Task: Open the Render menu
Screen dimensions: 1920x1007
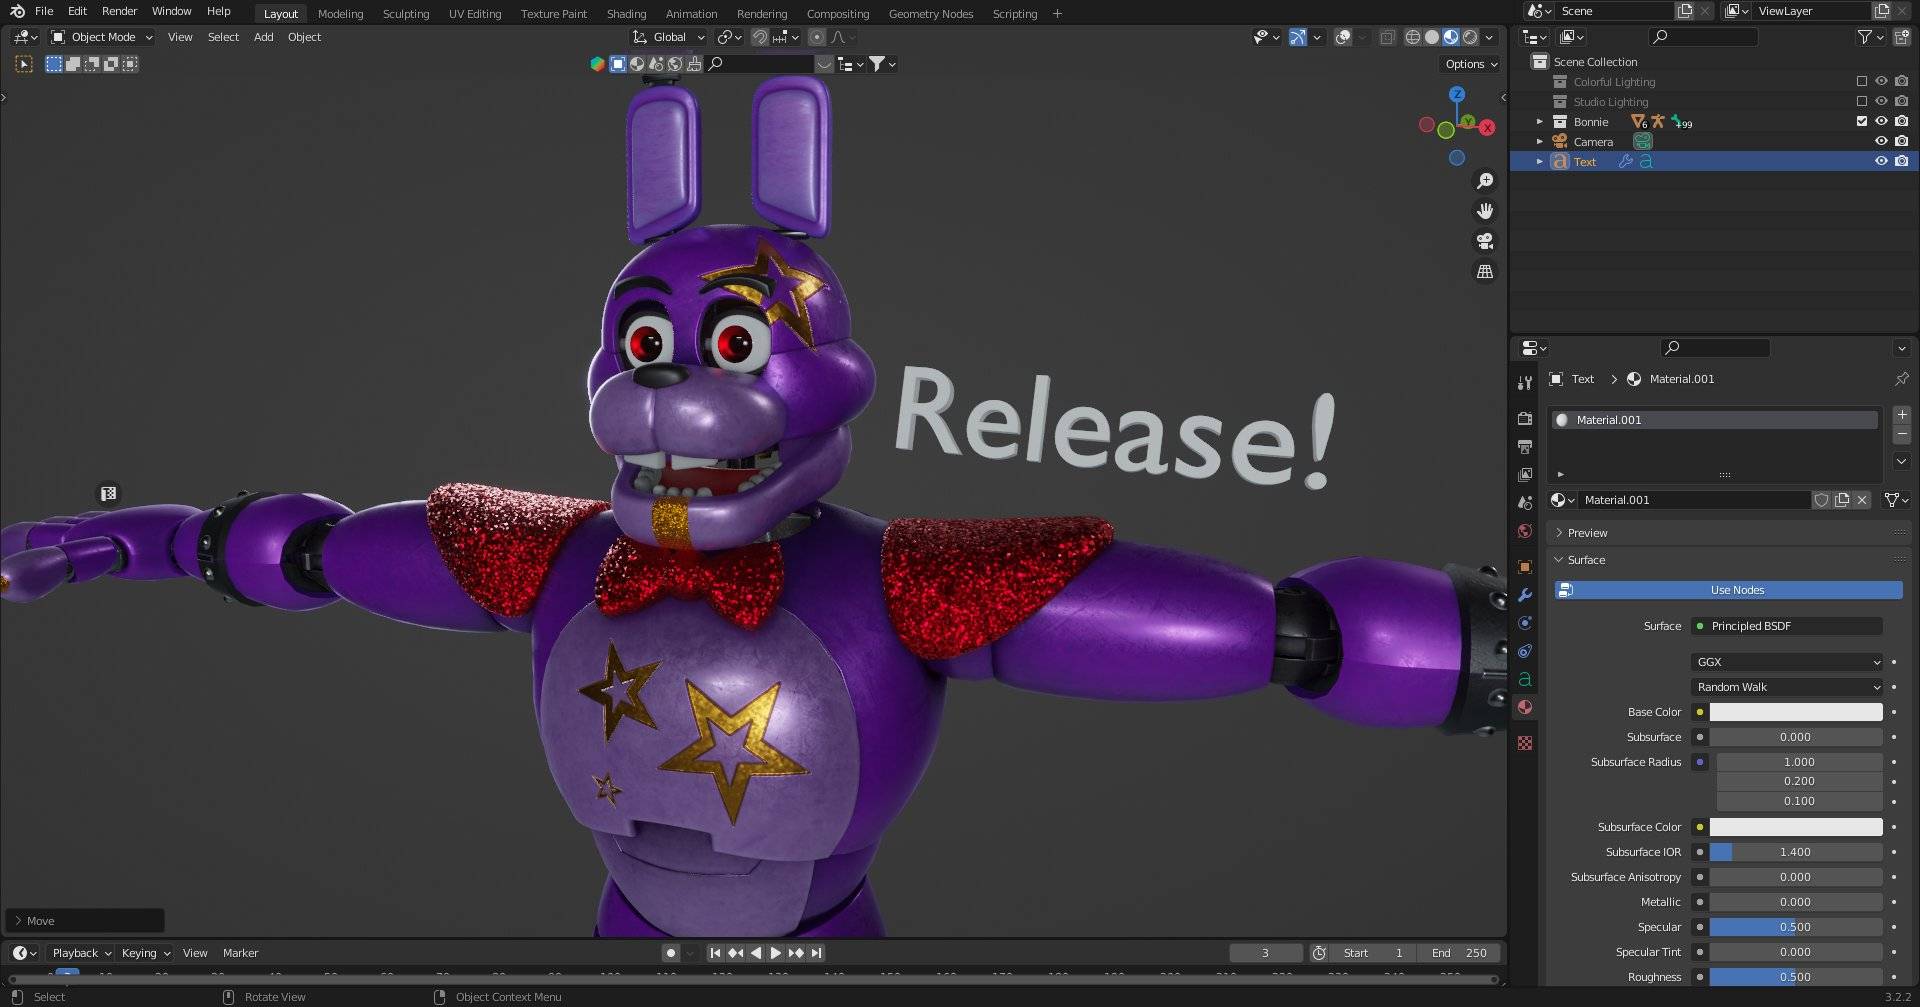Action: coord(119,11)
